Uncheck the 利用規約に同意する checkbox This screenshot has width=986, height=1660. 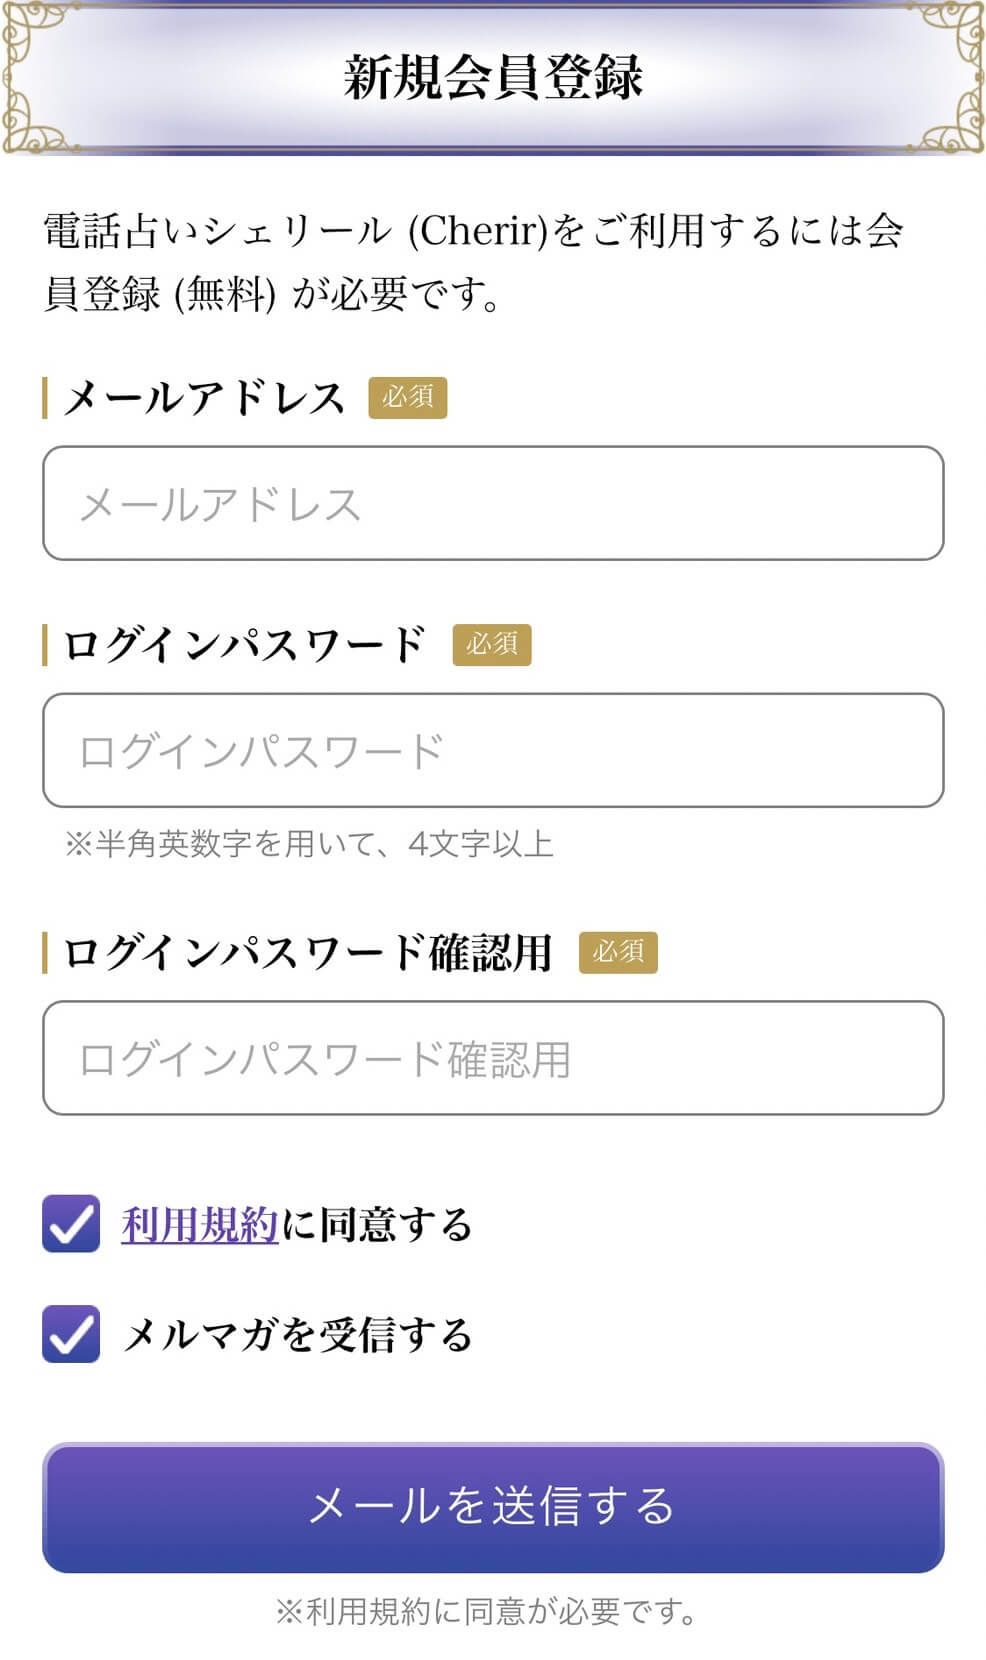pyautogui.click(x=71, y=1223)
